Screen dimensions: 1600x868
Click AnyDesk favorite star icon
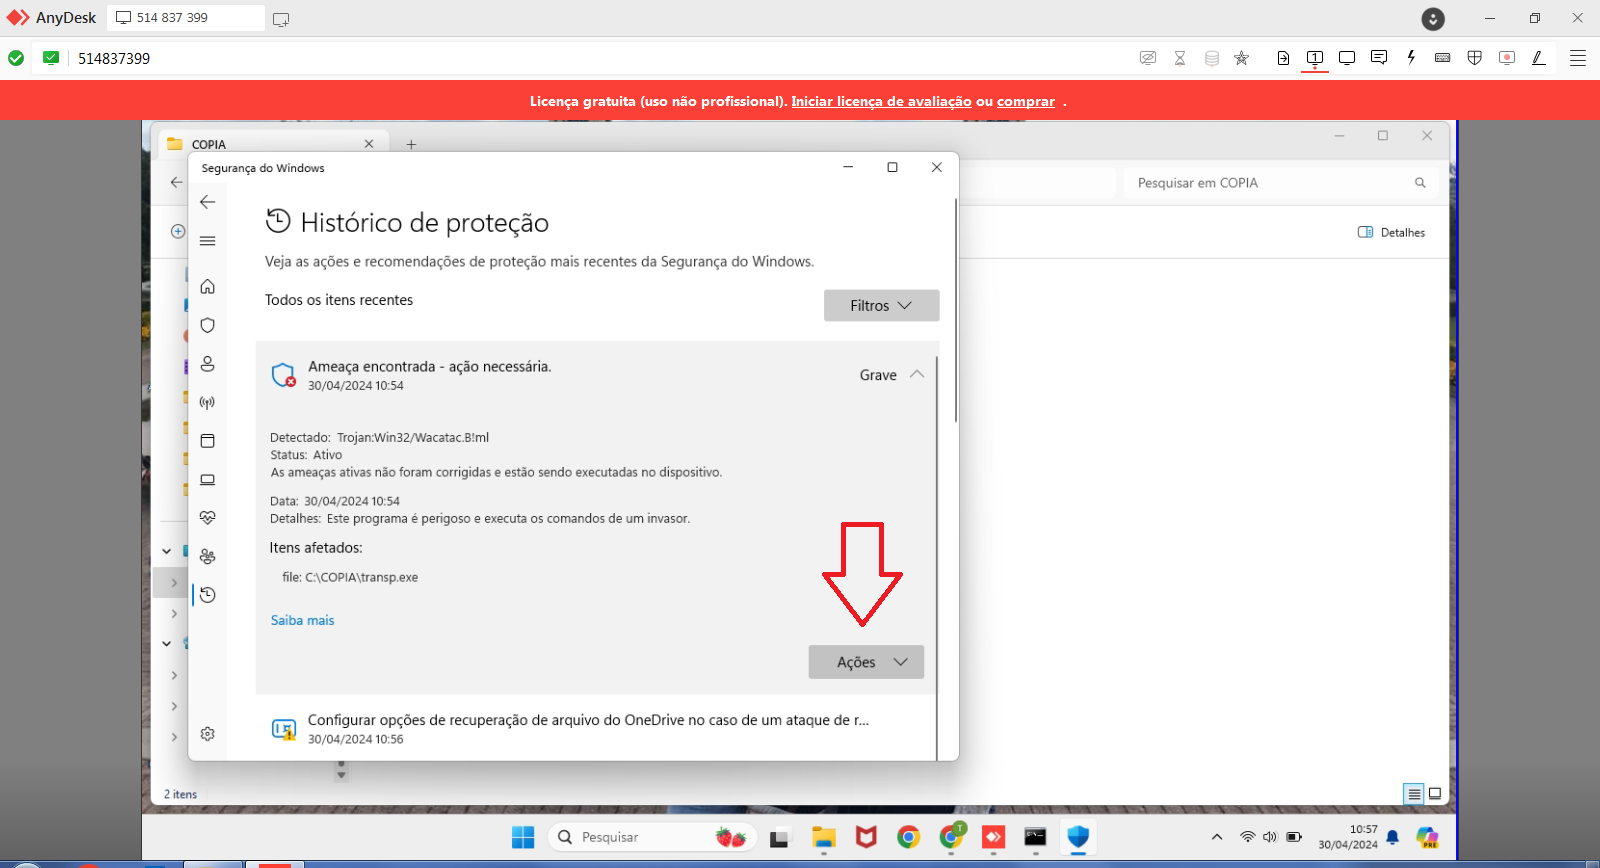pos(1242,58)
